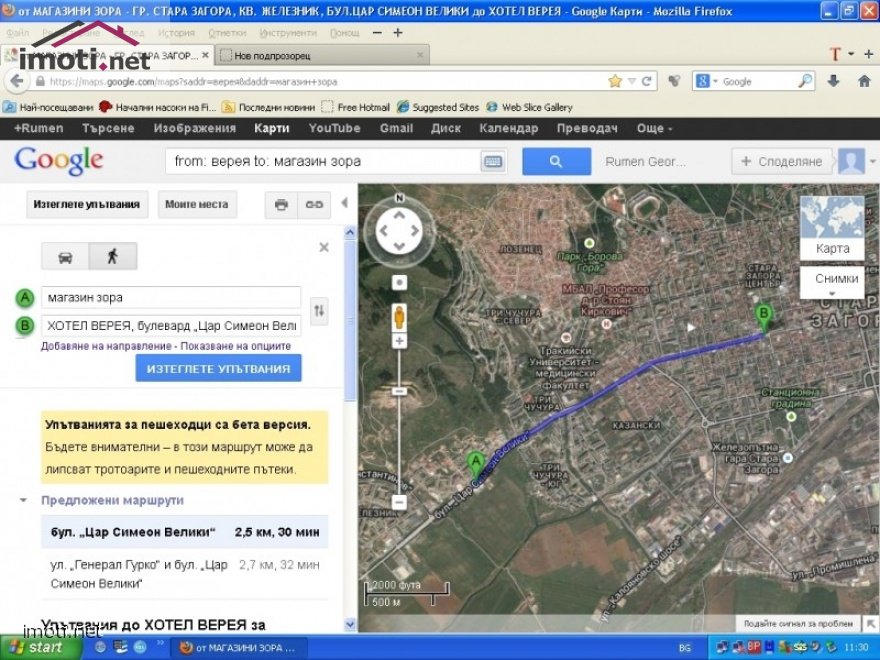Collapse the left panel arrow
880x660 pixels.
click(x=345, y=203)
